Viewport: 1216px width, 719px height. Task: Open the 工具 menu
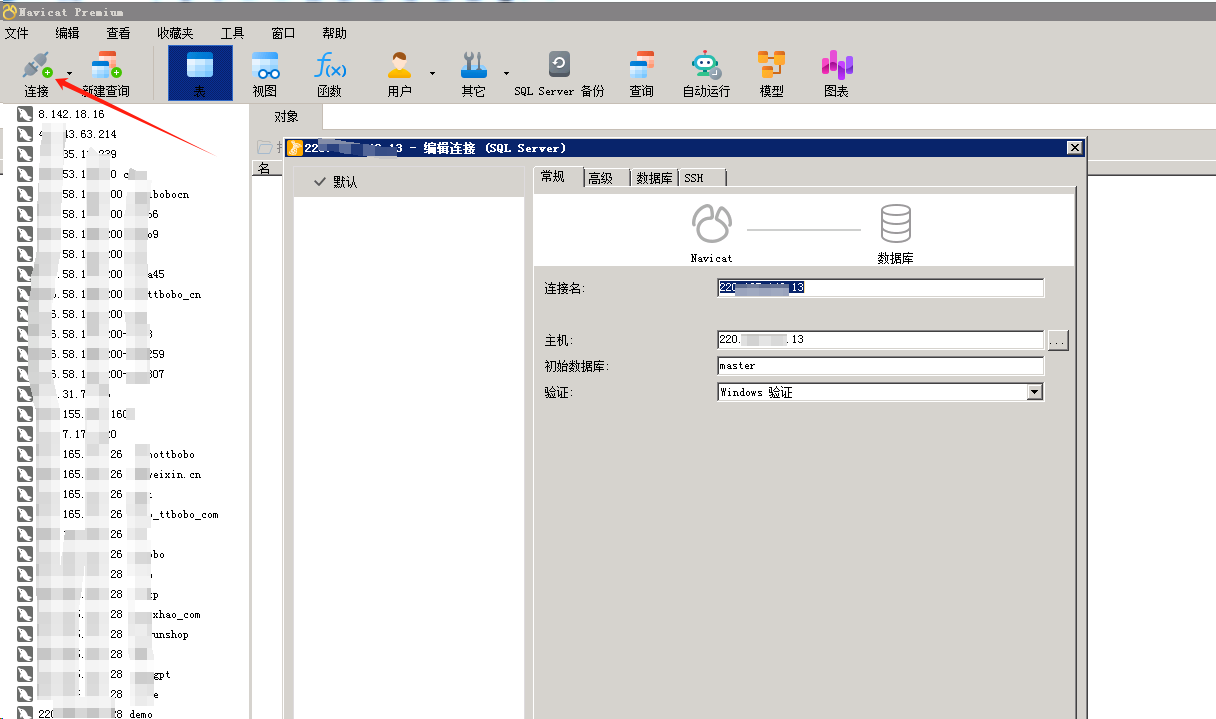click(232, 33)
